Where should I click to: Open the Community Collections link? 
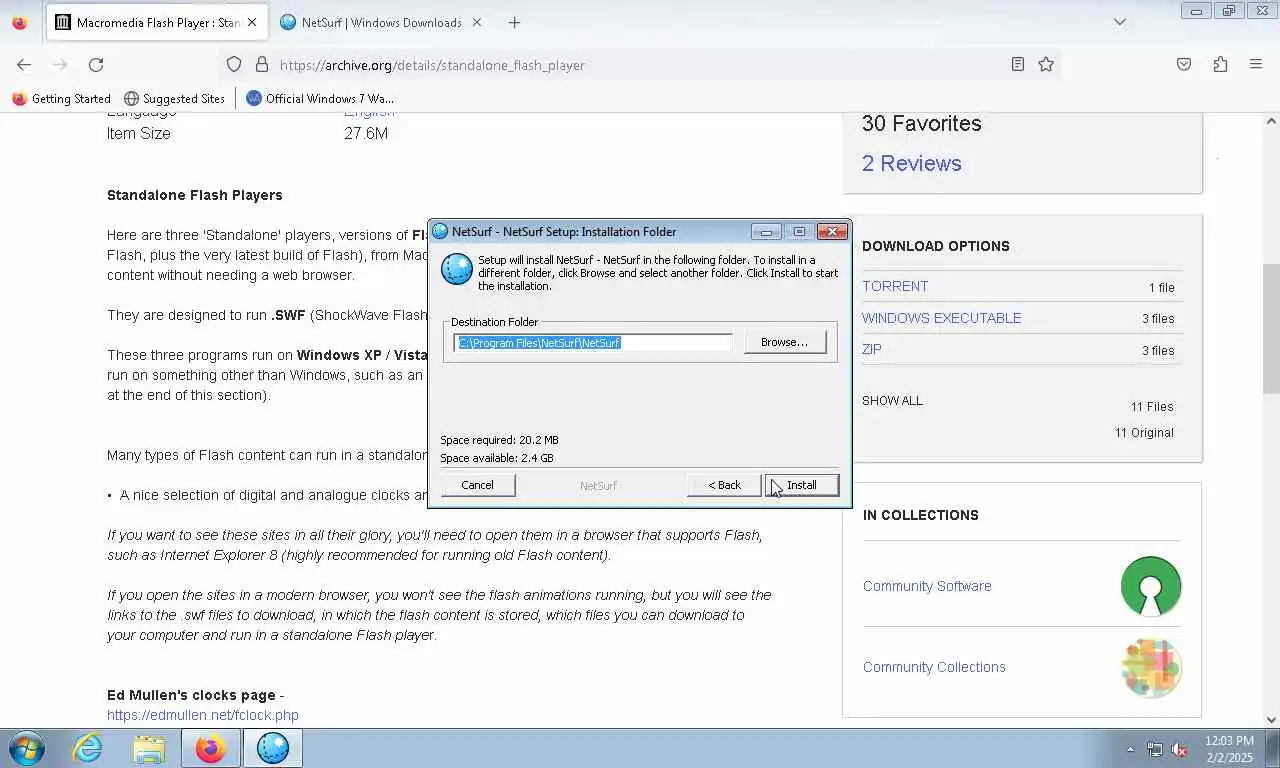(x=934, y=667)
